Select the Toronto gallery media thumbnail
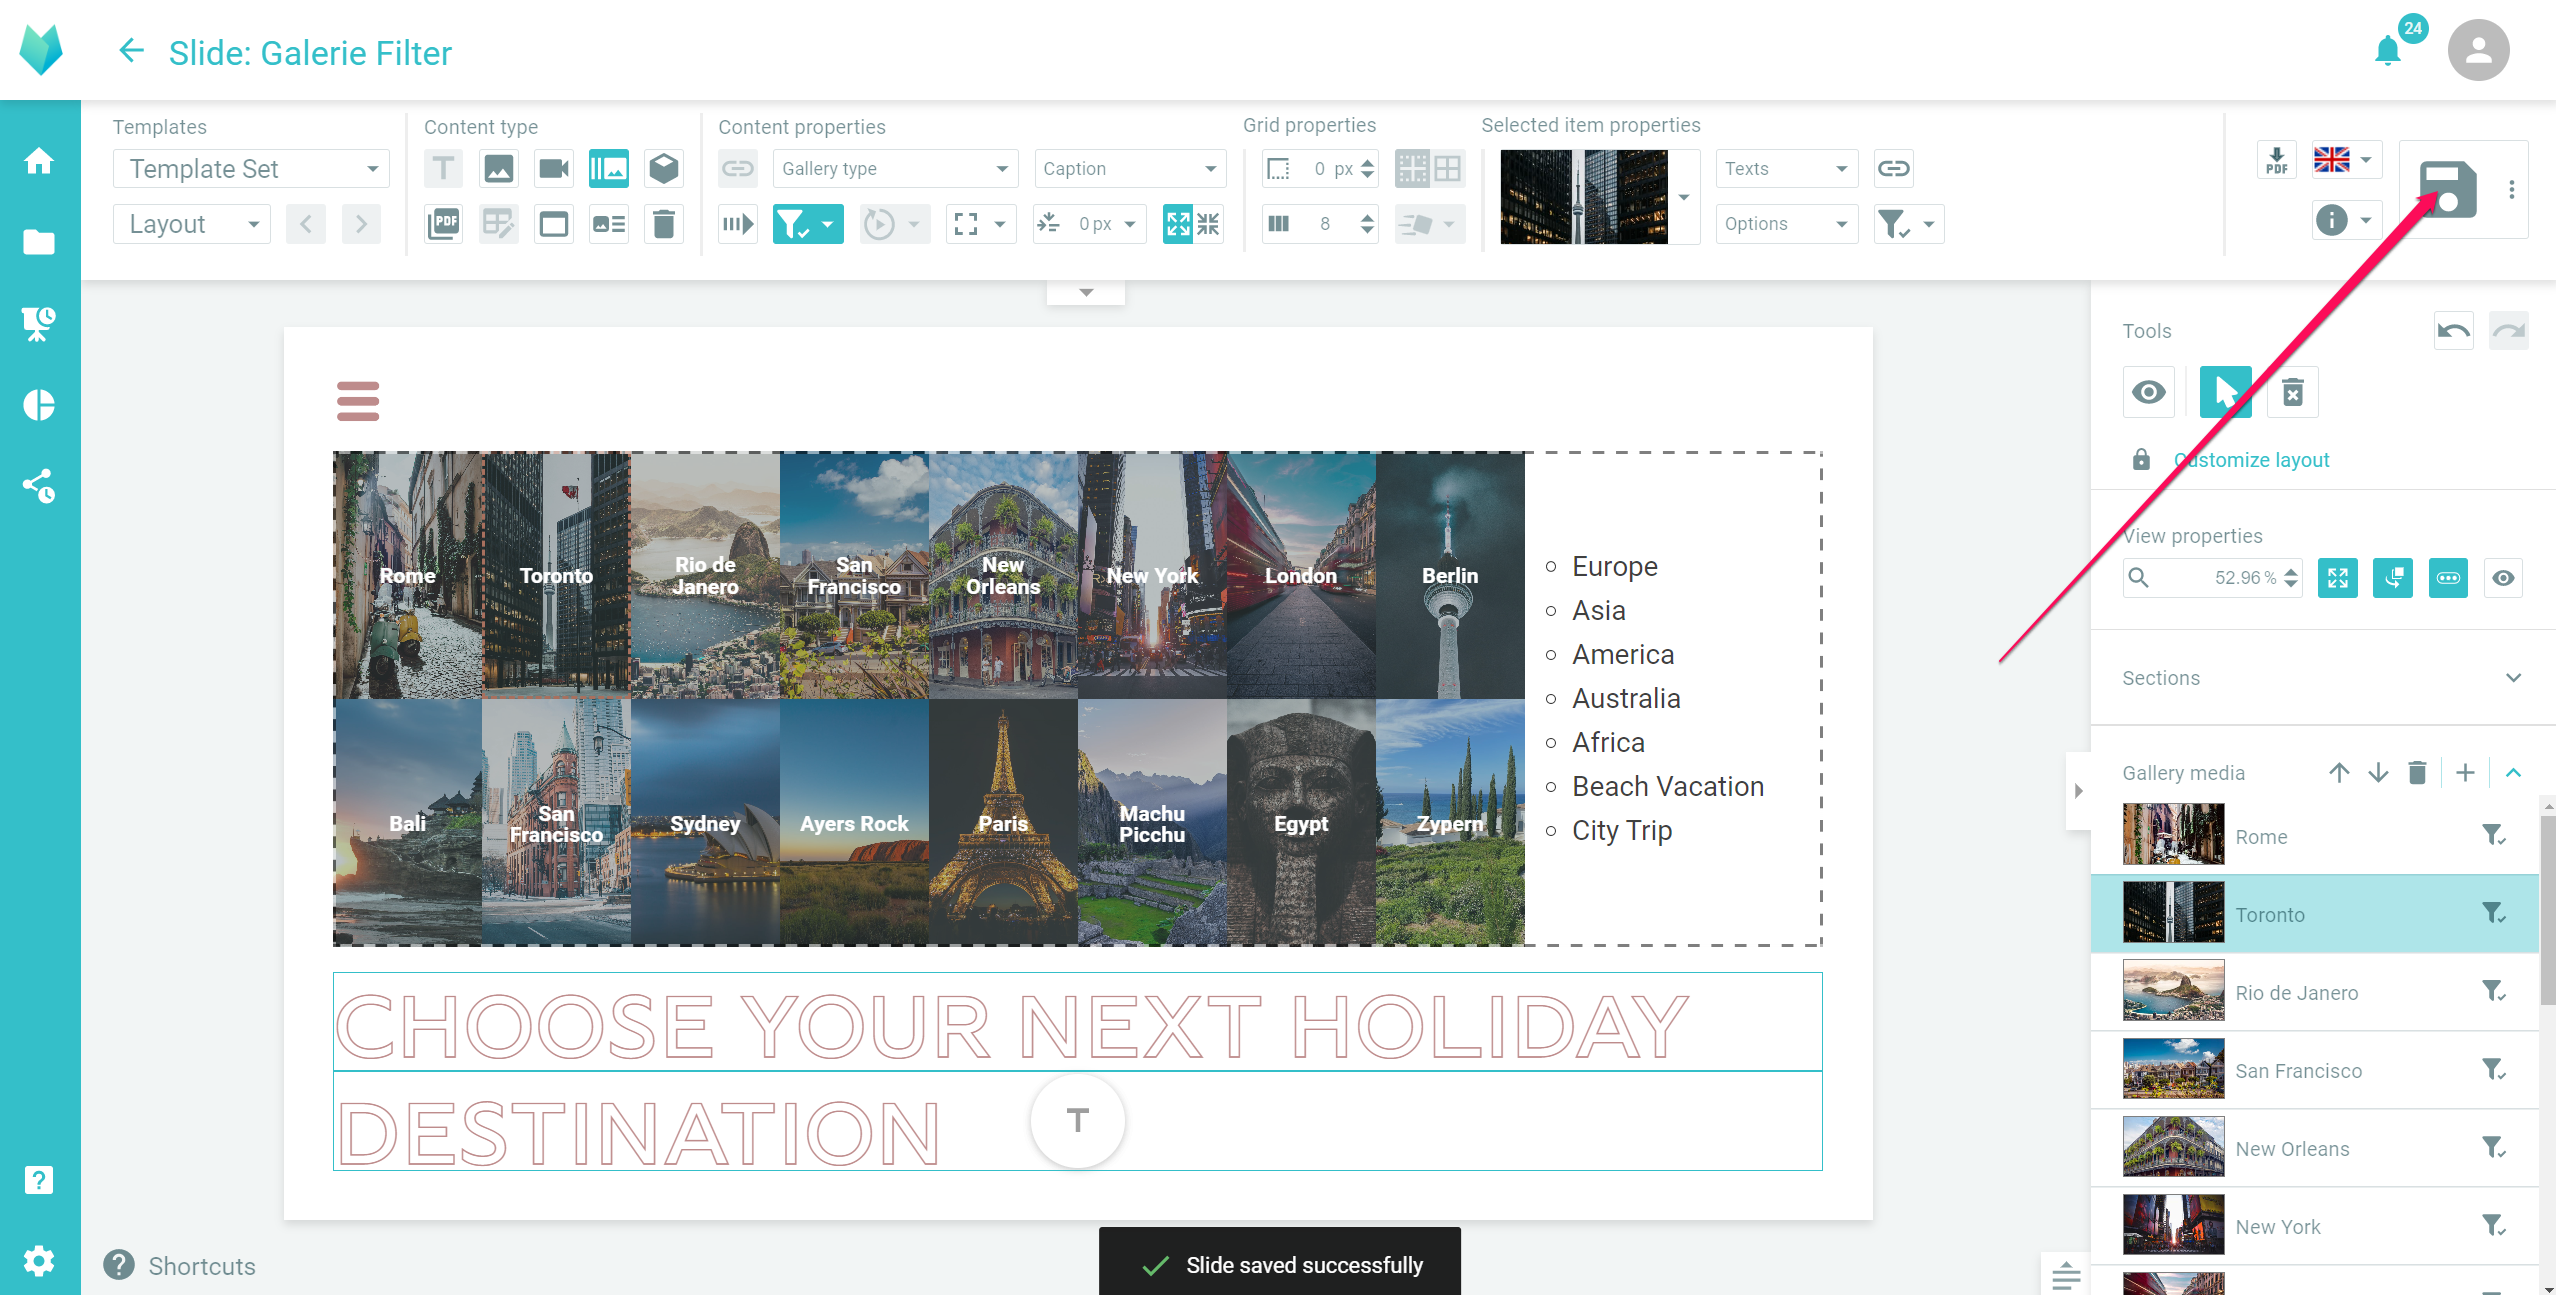The width and height of the screenshot is (2556, 1295). 2173,912
